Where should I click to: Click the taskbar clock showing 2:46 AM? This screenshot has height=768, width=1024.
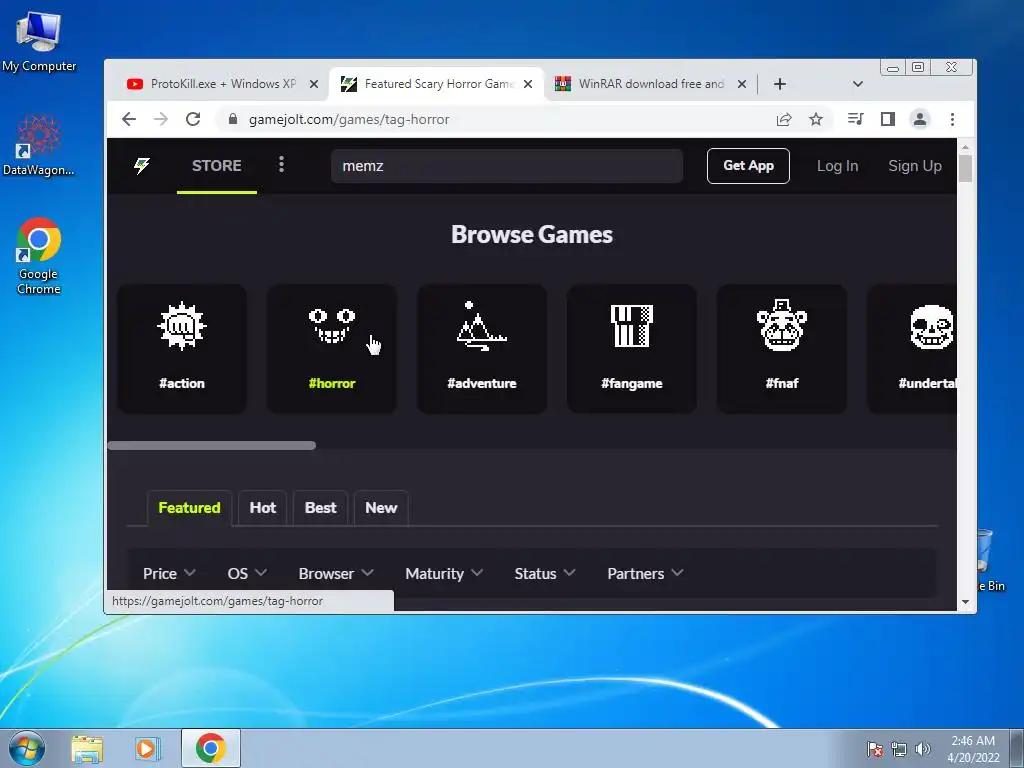tap(973, 748)
